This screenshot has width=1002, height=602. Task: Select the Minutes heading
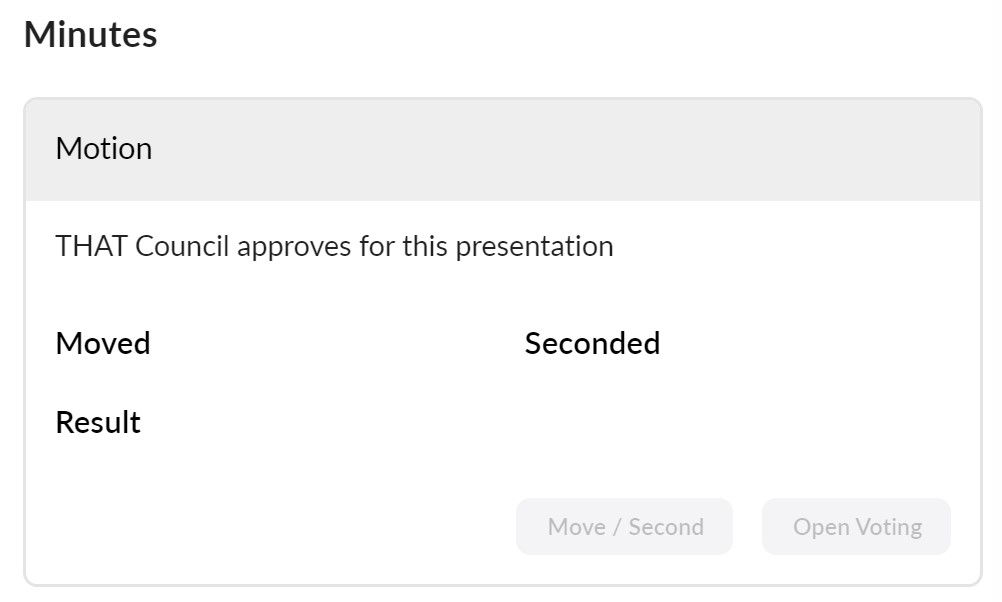coord(90,35)
